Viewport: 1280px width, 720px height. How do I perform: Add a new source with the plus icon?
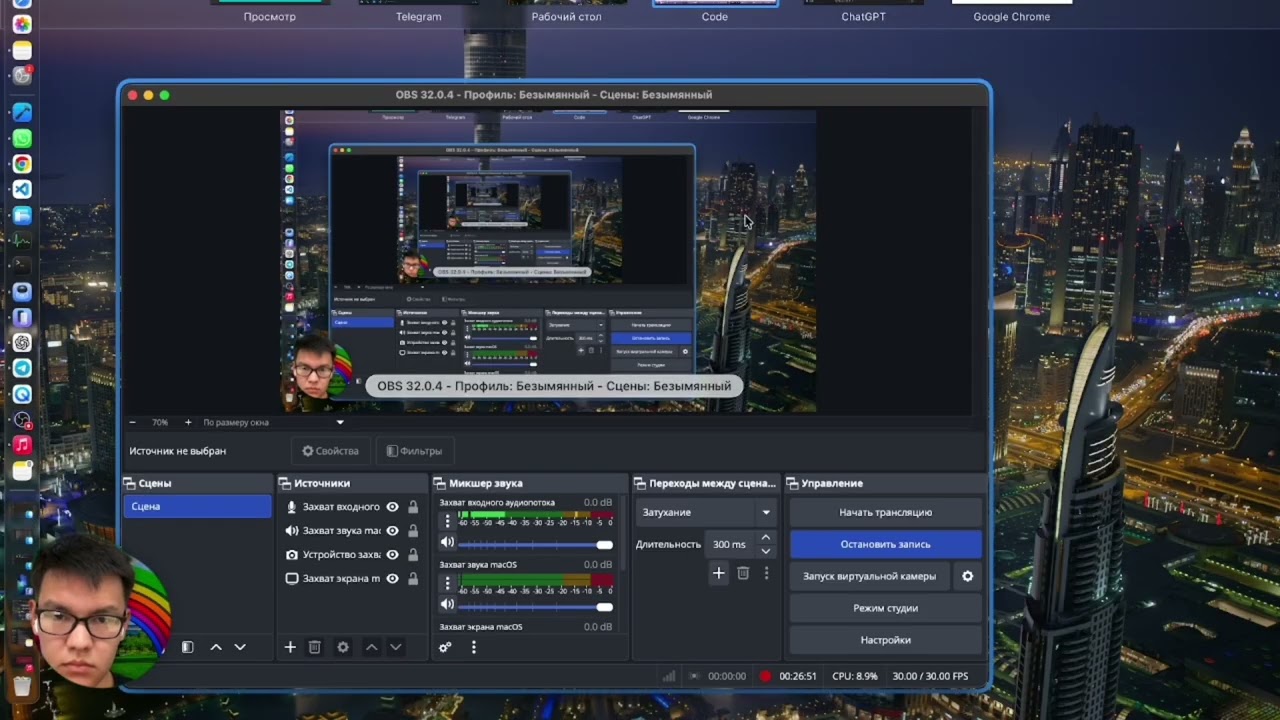pos(290,647)
